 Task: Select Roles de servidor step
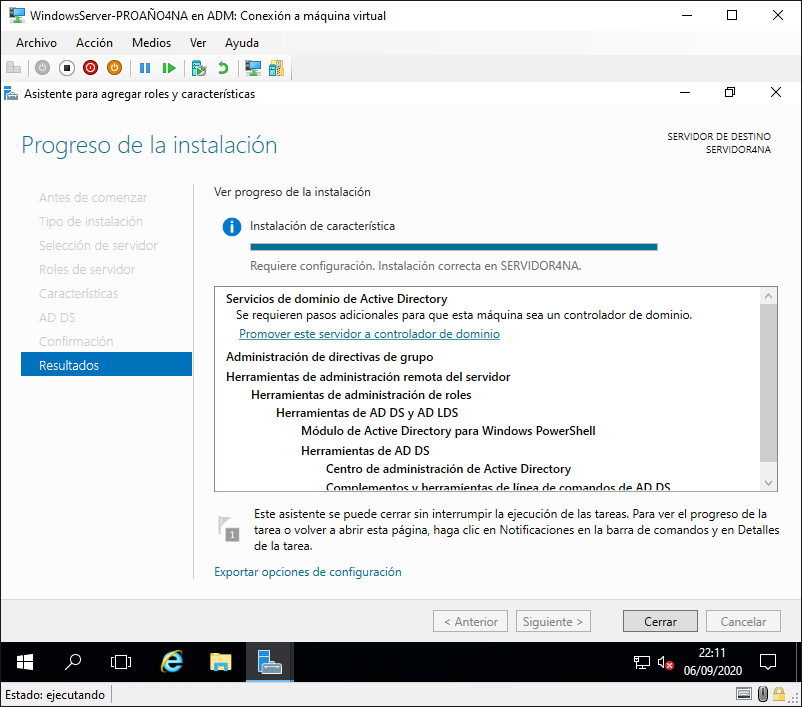(87, 270)
